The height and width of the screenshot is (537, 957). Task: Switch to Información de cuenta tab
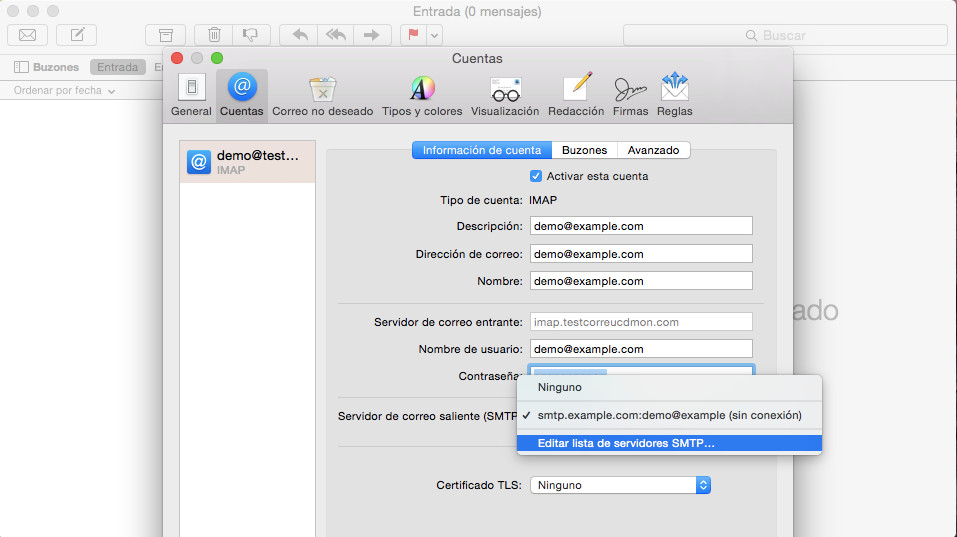(482, 150)
